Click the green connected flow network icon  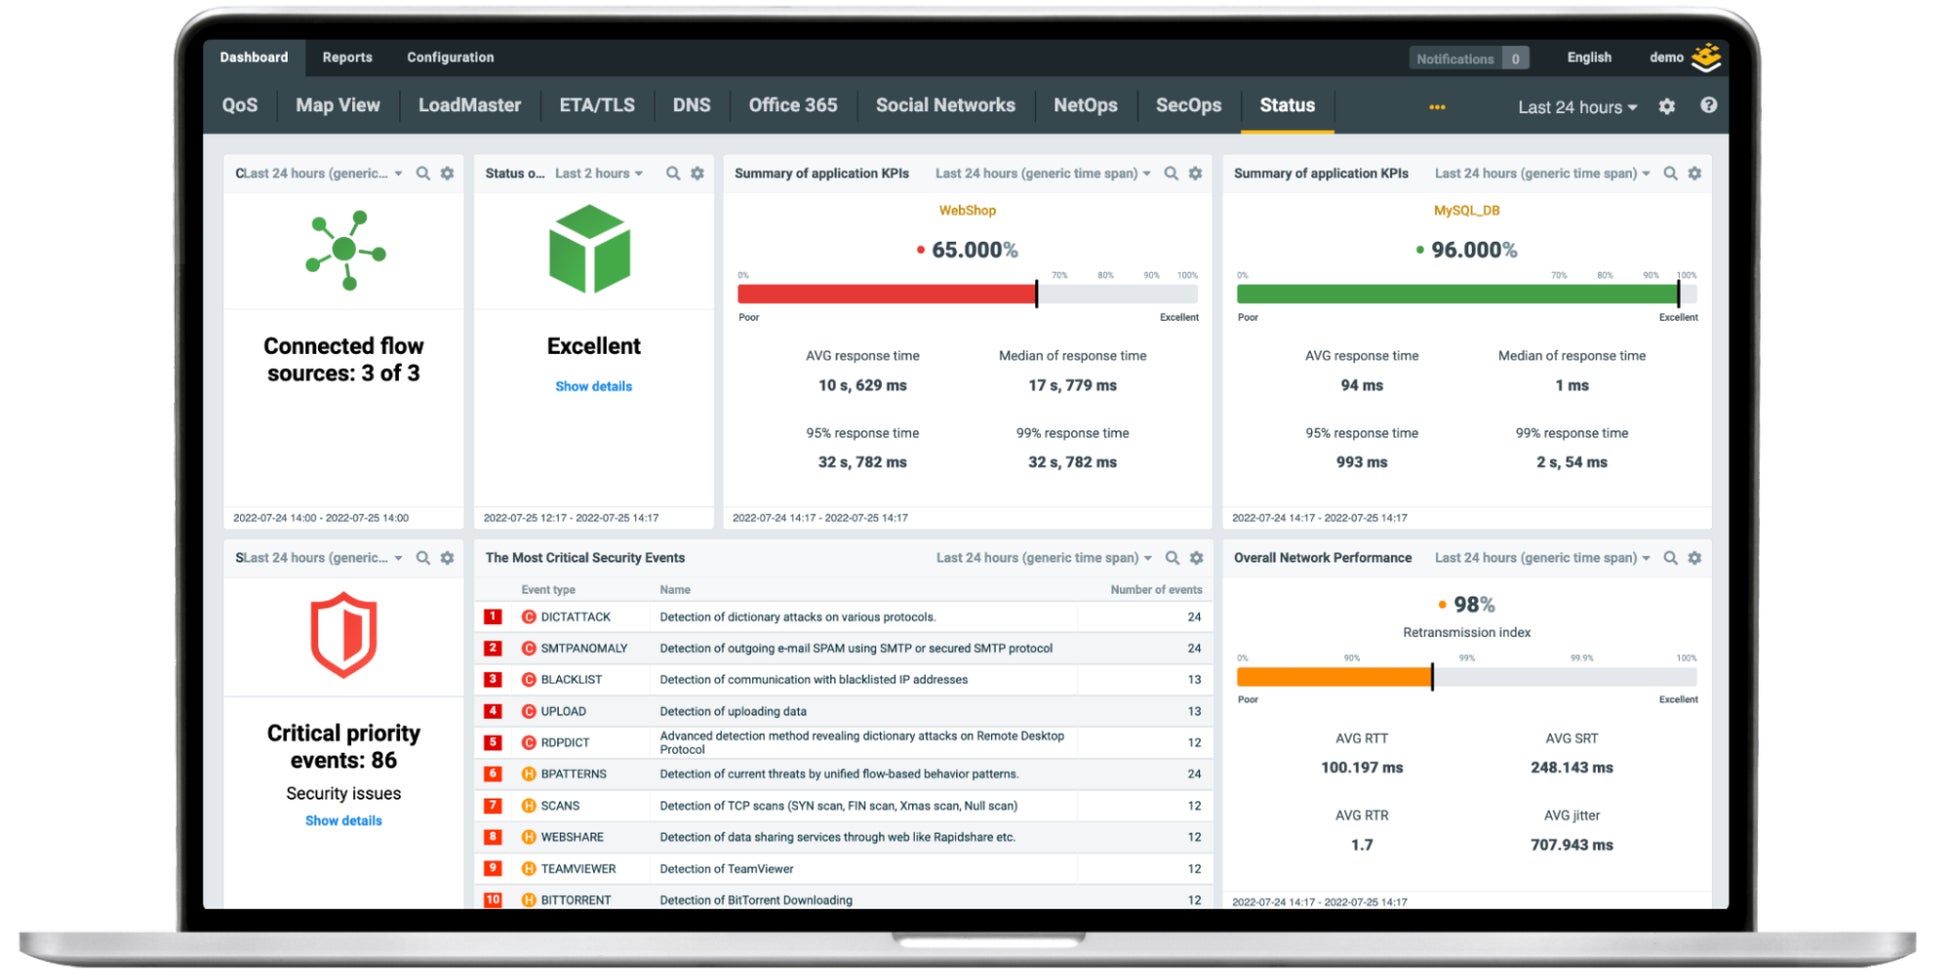(345, 250)
